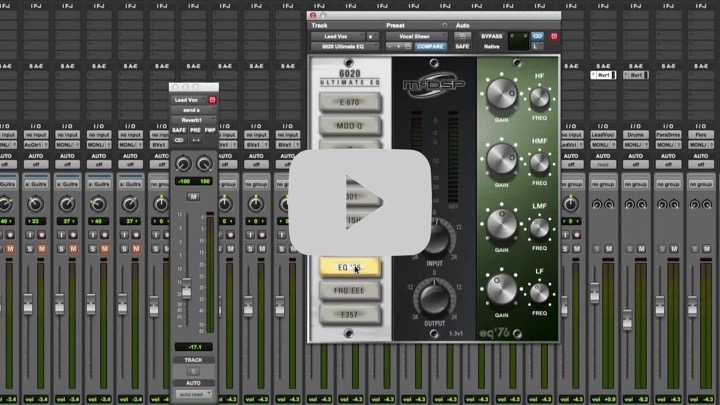Click the Perc input selector button

(701, 135)
